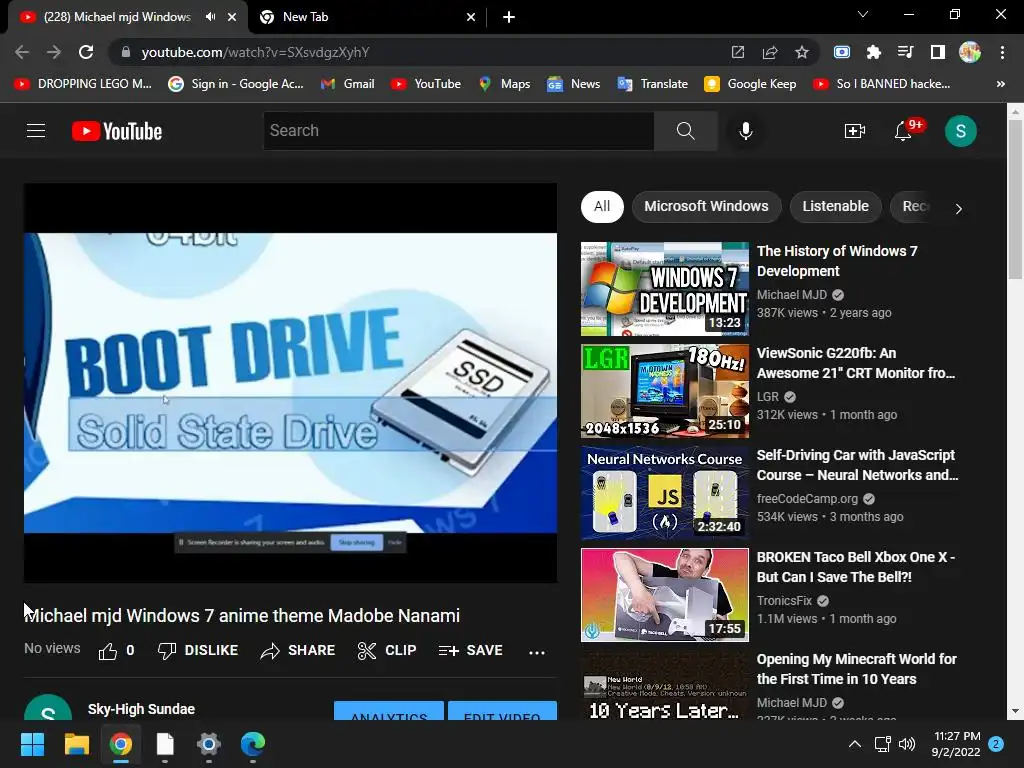
Task: Save video to a playlist with SAVE
Action: [471, 650]
